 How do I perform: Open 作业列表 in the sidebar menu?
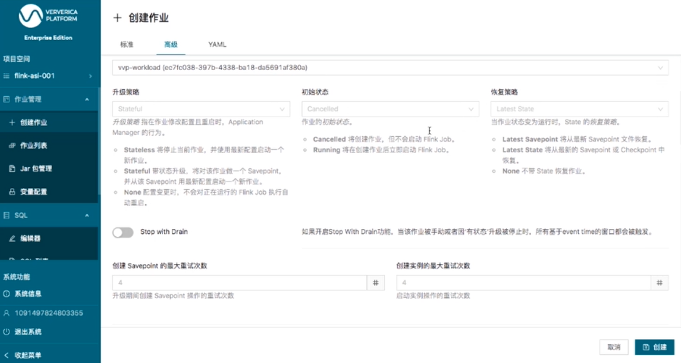click(x=50, y=146)
